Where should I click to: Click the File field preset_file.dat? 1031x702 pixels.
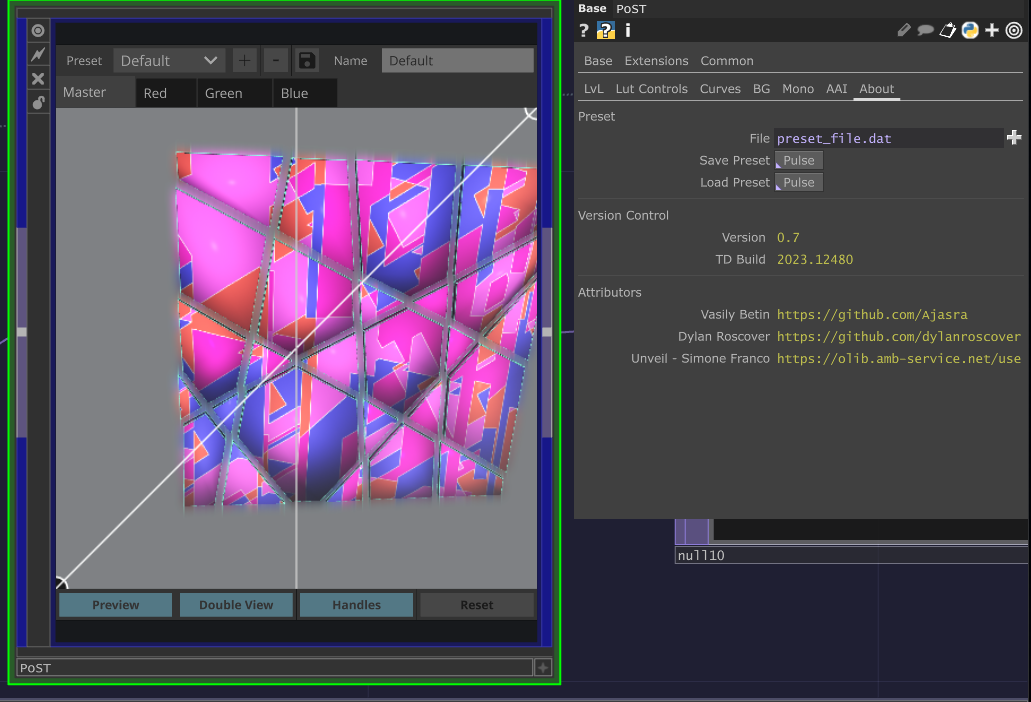(888, 138)
